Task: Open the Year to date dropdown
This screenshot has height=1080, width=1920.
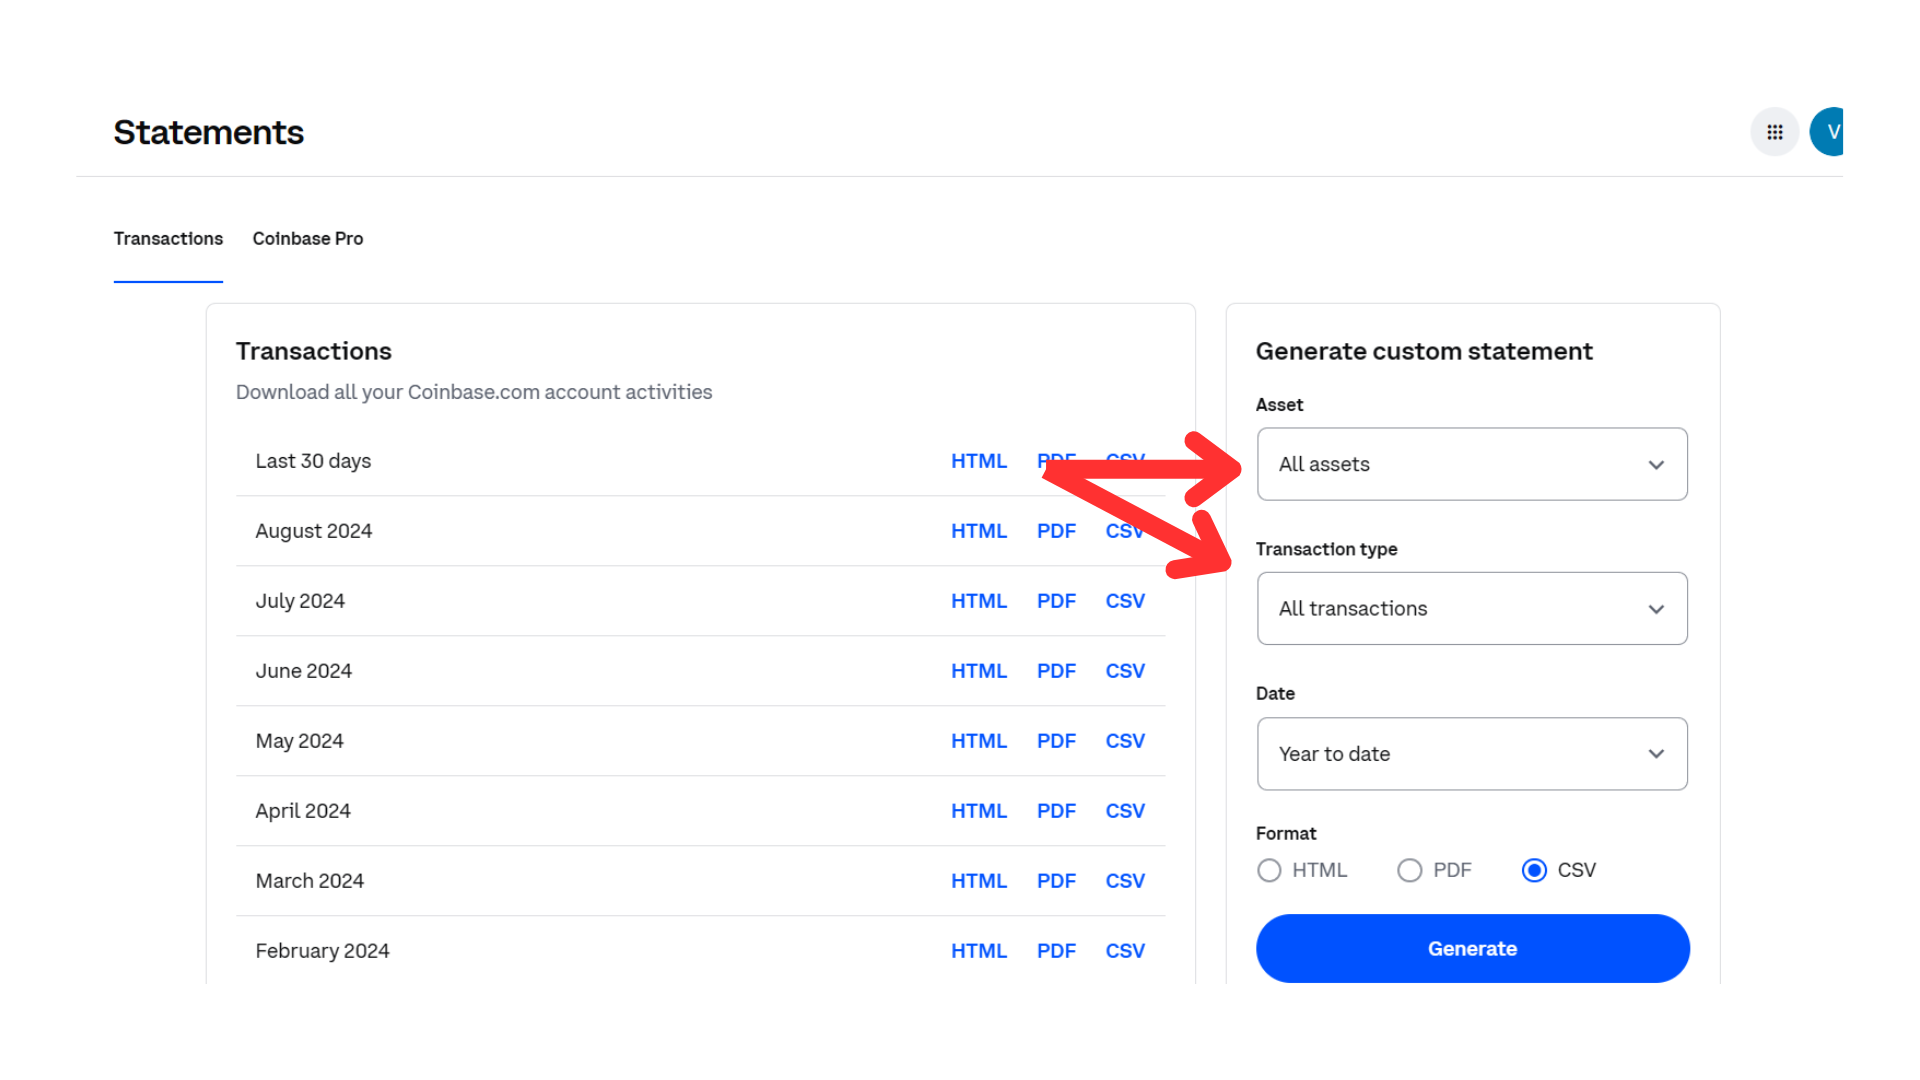Action: [1472, 754]
